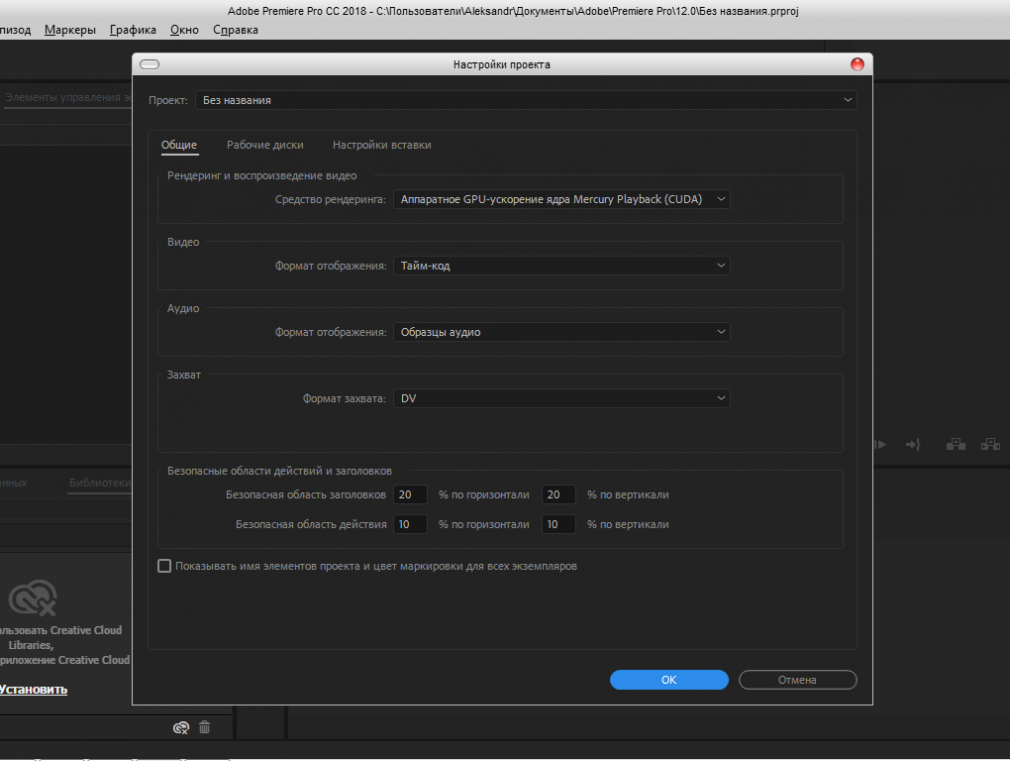This screenshot has width=1010, height=761.
Task: Click the Overwrite edit icon in monitor
Action: [990, 445]
